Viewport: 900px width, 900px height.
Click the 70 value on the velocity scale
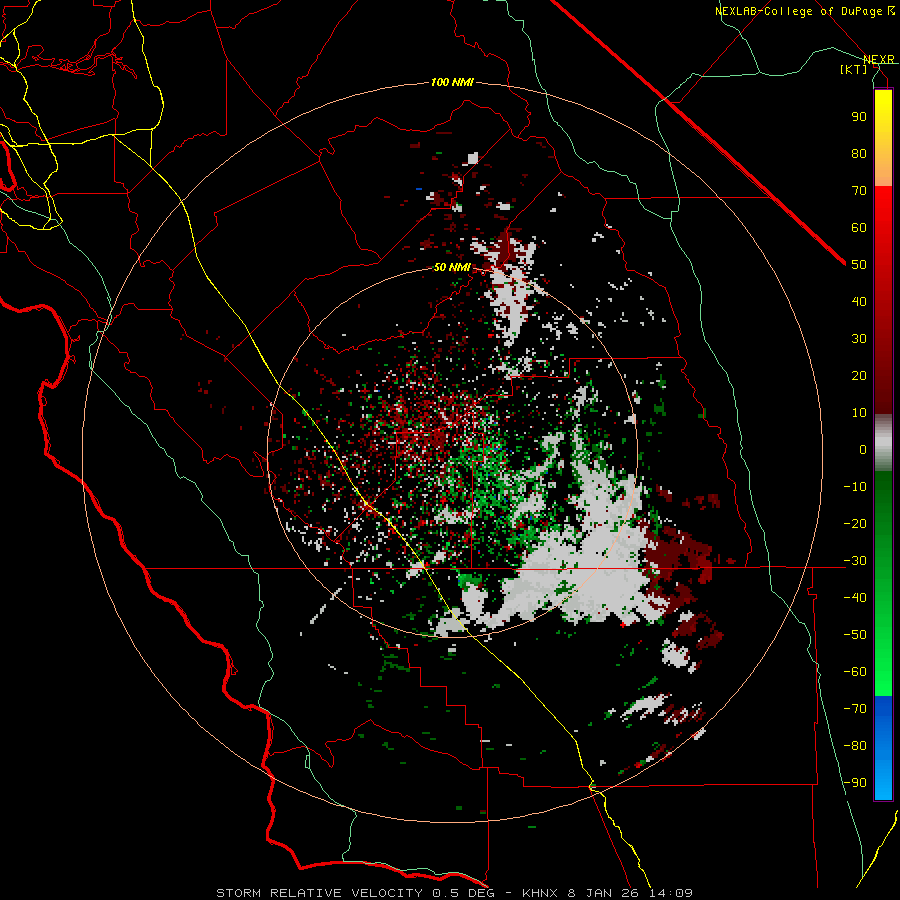click(x=859, y=191)
